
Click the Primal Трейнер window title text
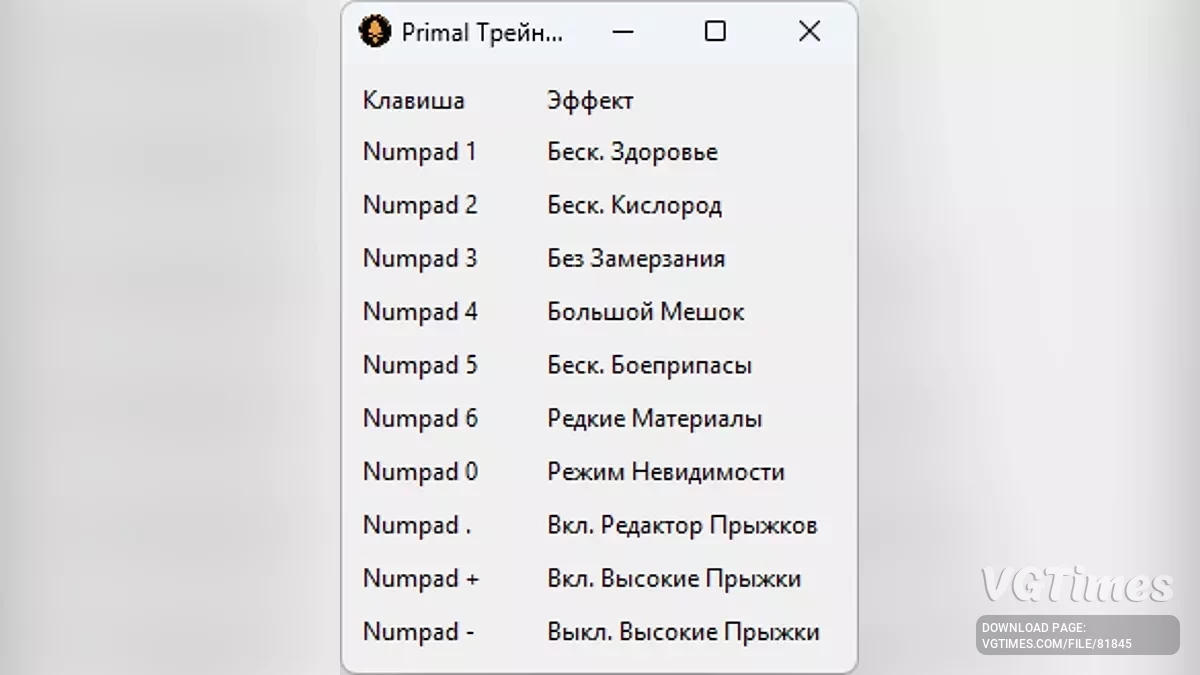point(482,32)
